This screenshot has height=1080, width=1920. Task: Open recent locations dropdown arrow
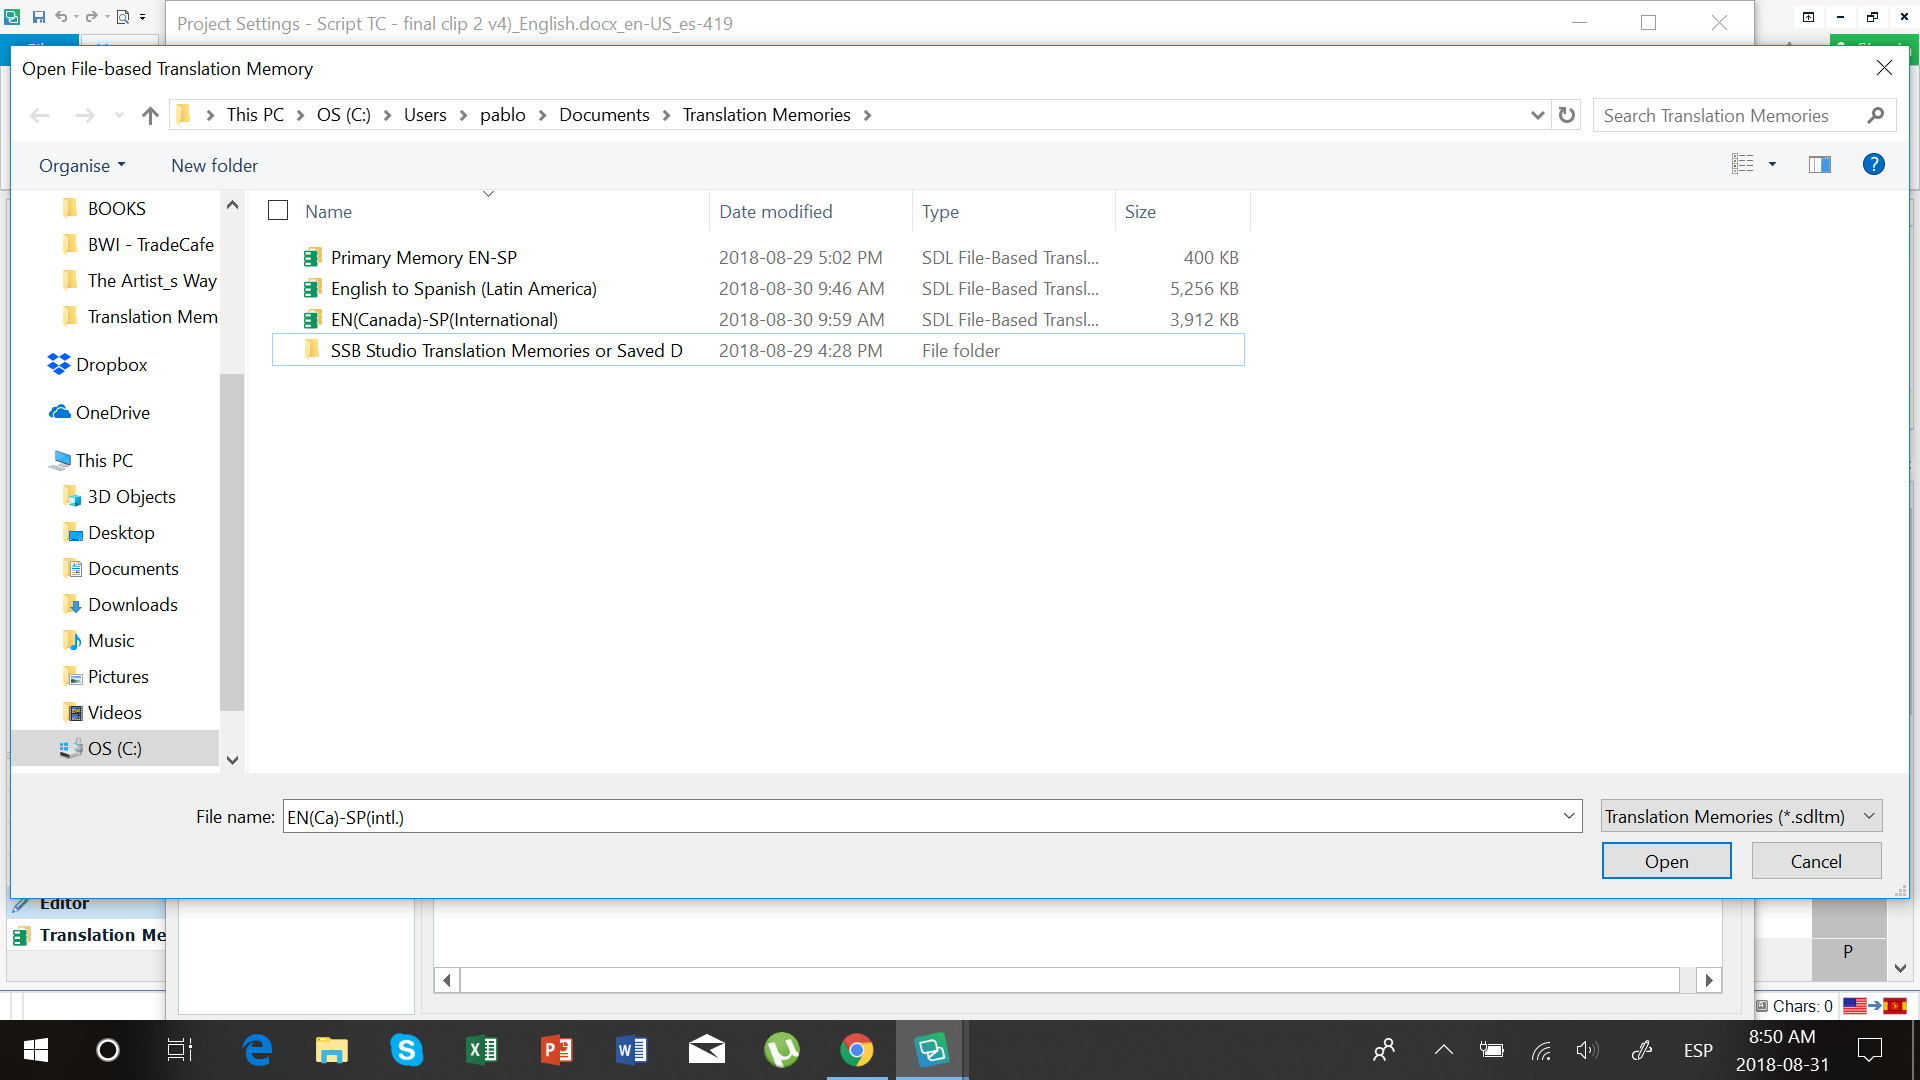pos(119,116)
